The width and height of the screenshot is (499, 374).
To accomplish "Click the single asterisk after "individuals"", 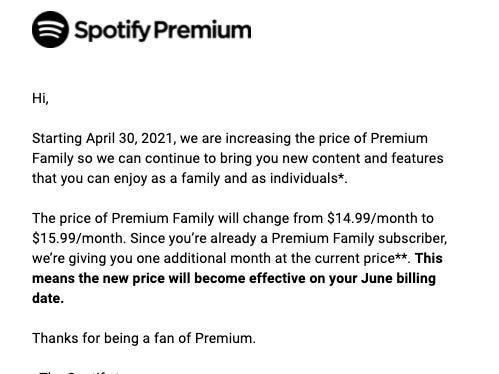I will [341, 176].
